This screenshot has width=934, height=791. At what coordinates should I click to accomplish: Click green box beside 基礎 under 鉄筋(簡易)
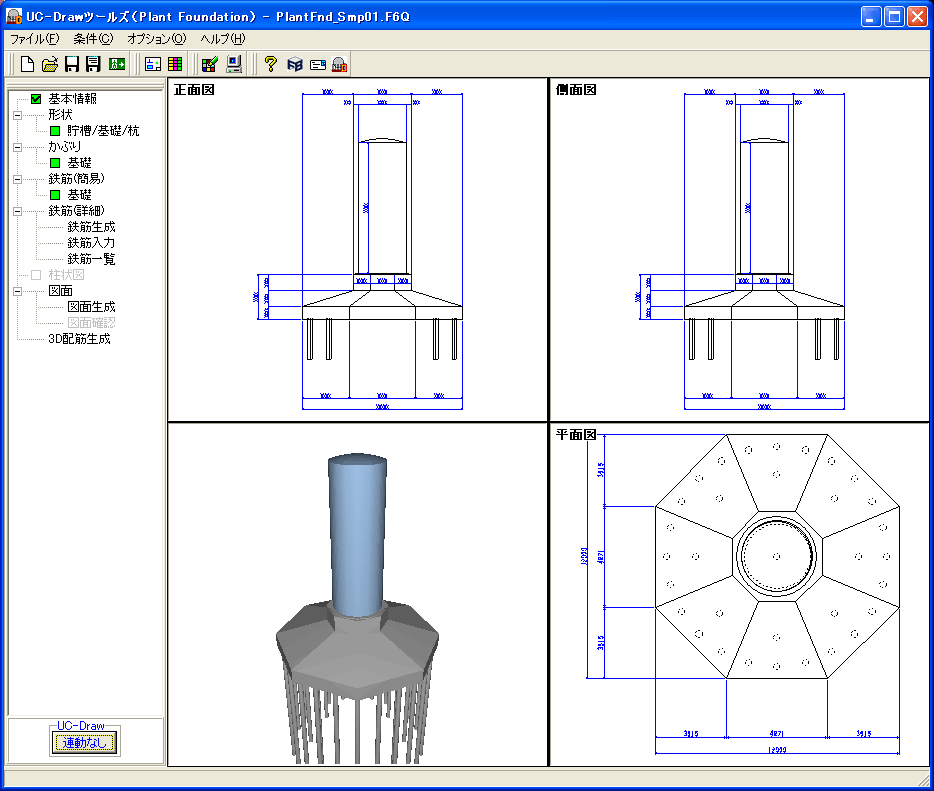(55, 195)
